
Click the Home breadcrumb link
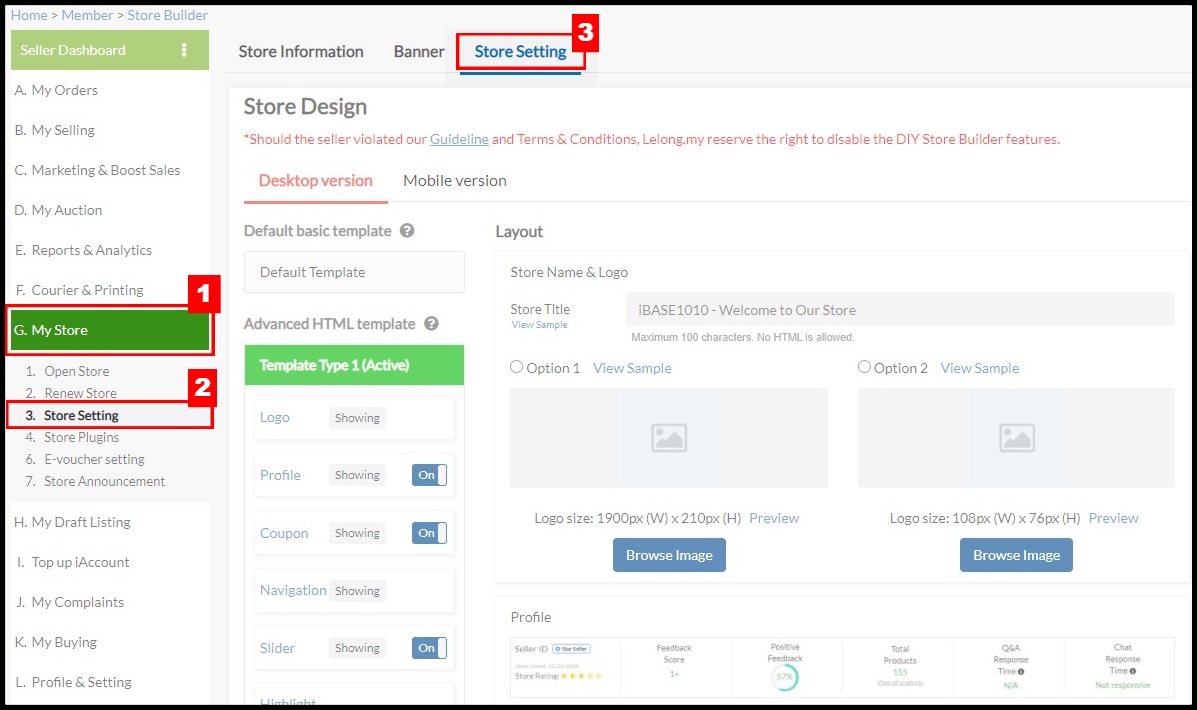(29, 15)
